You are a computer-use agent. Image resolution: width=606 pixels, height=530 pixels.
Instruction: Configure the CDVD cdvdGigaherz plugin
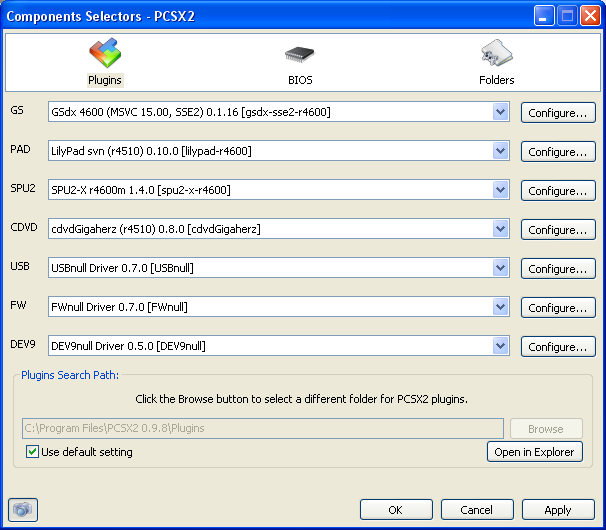558,230
